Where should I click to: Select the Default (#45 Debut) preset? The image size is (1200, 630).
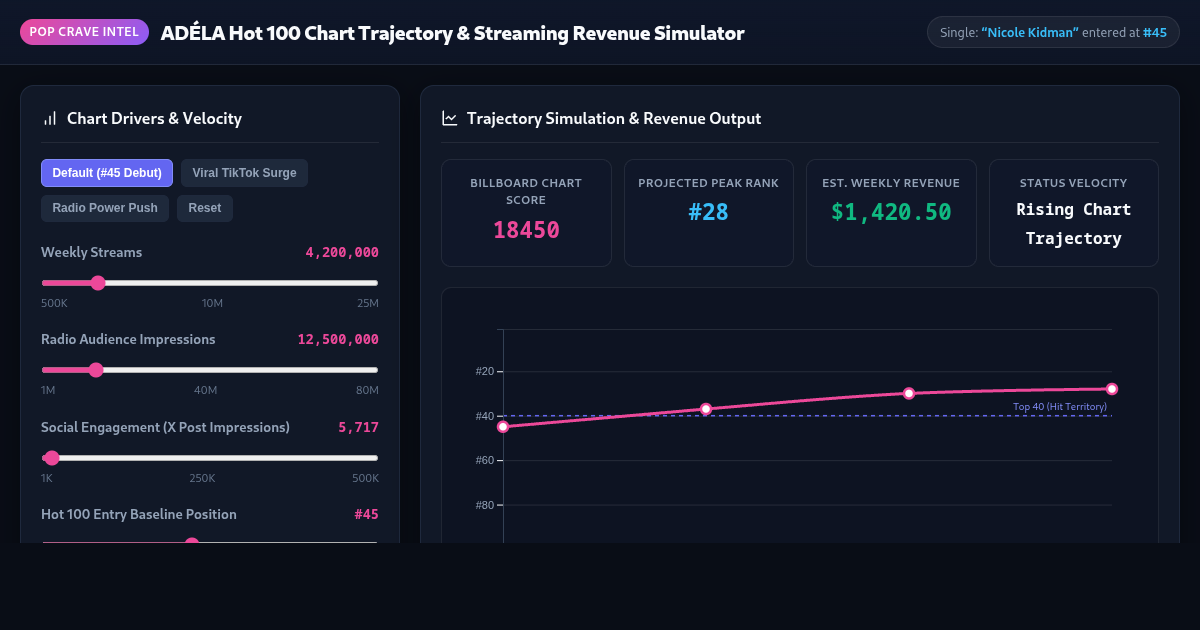click(107, 173)
